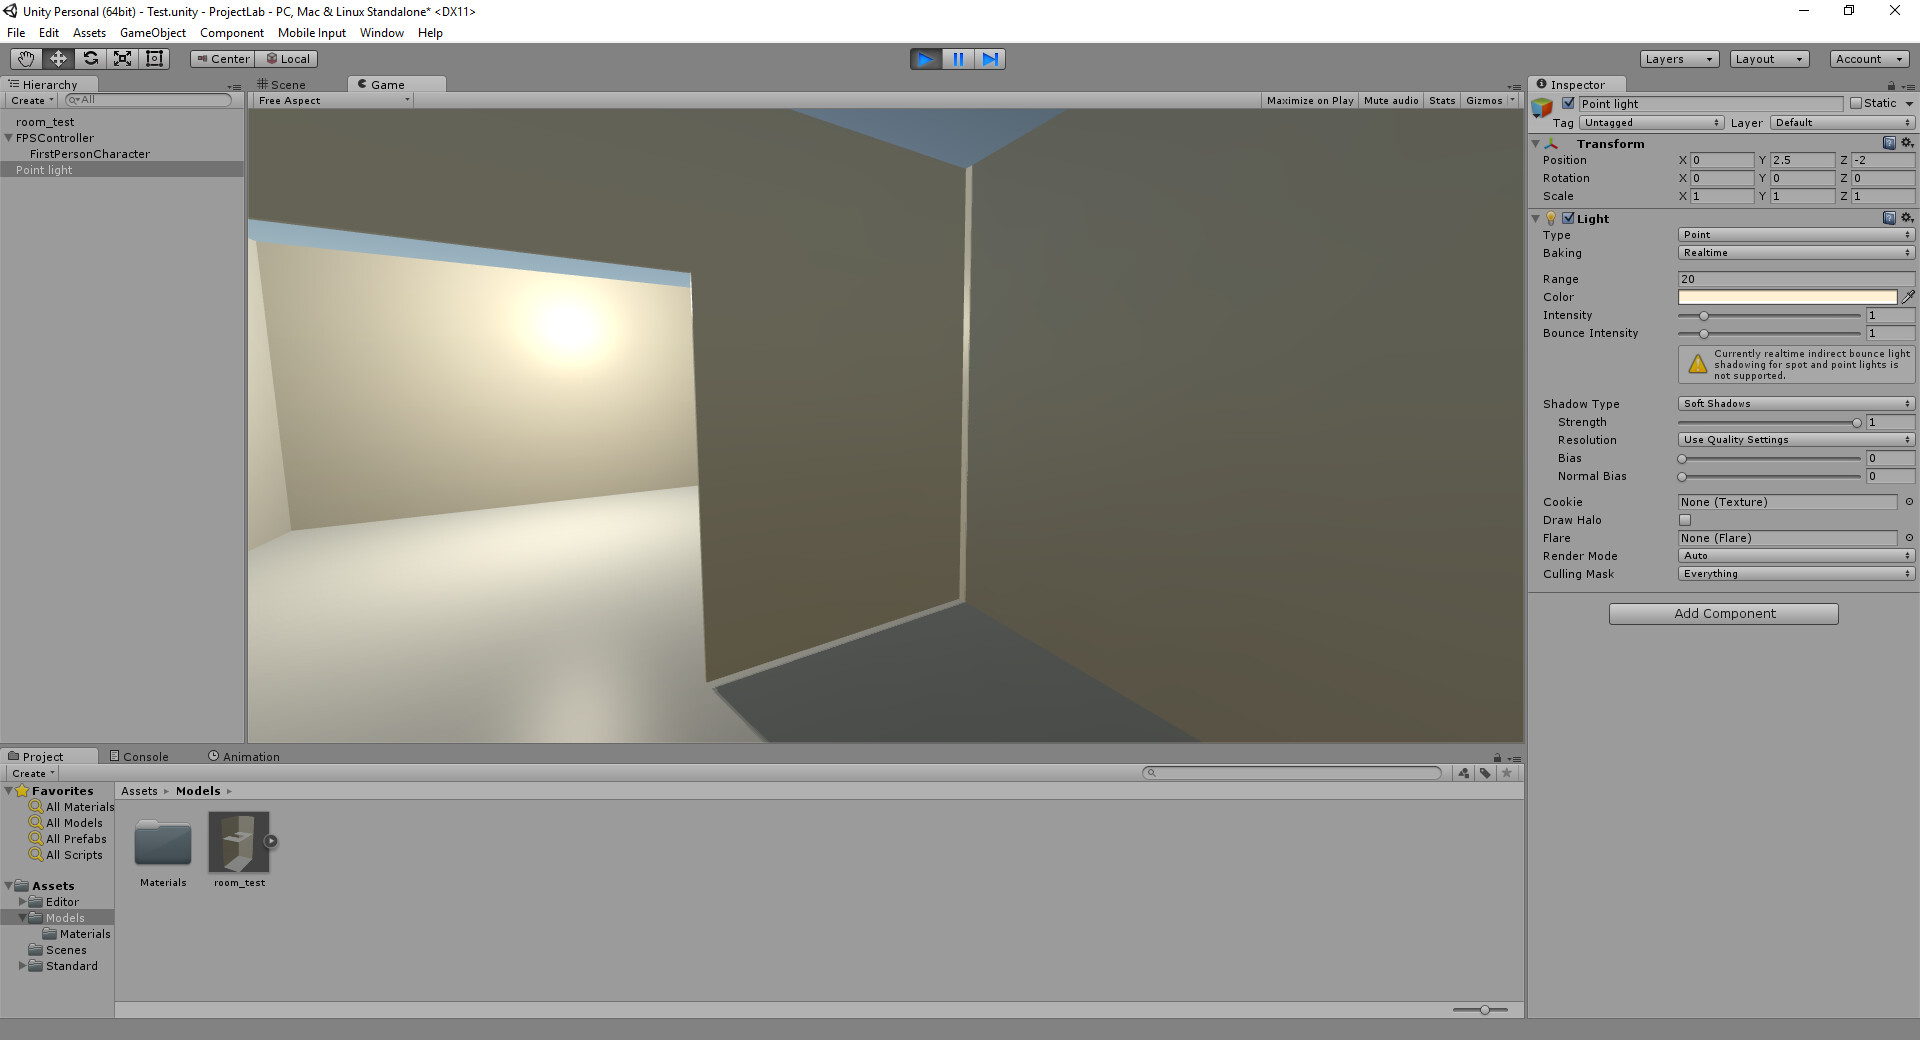1920x1040 pixels.
Task: Open the Shadow Type dropdown
Action: click(x=1795, y=404)
